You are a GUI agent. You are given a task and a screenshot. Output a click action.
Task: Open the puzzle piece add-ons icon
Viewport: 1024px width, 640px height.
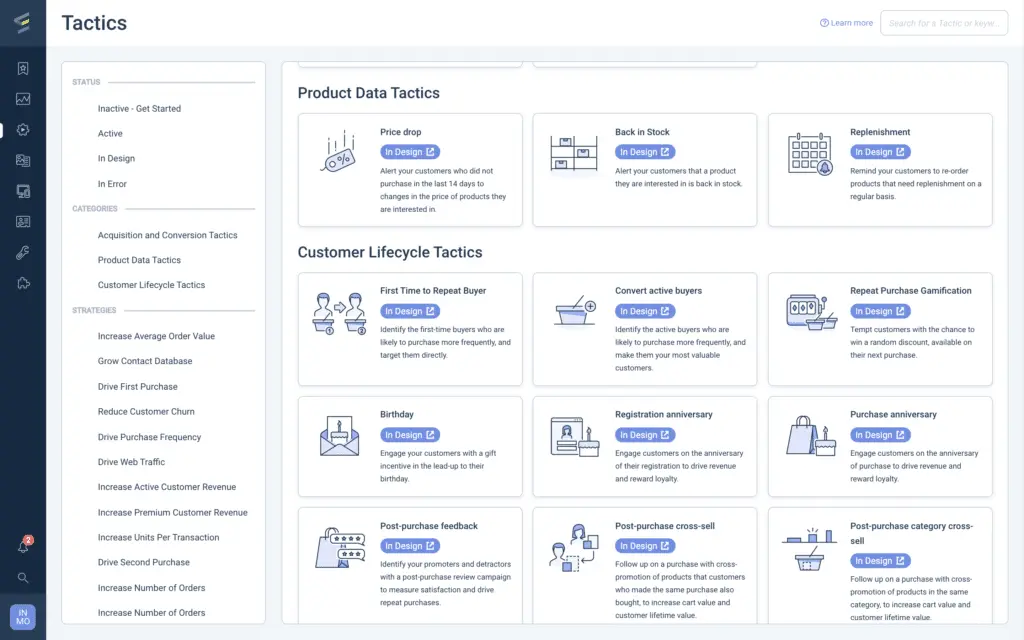point(23,283)
